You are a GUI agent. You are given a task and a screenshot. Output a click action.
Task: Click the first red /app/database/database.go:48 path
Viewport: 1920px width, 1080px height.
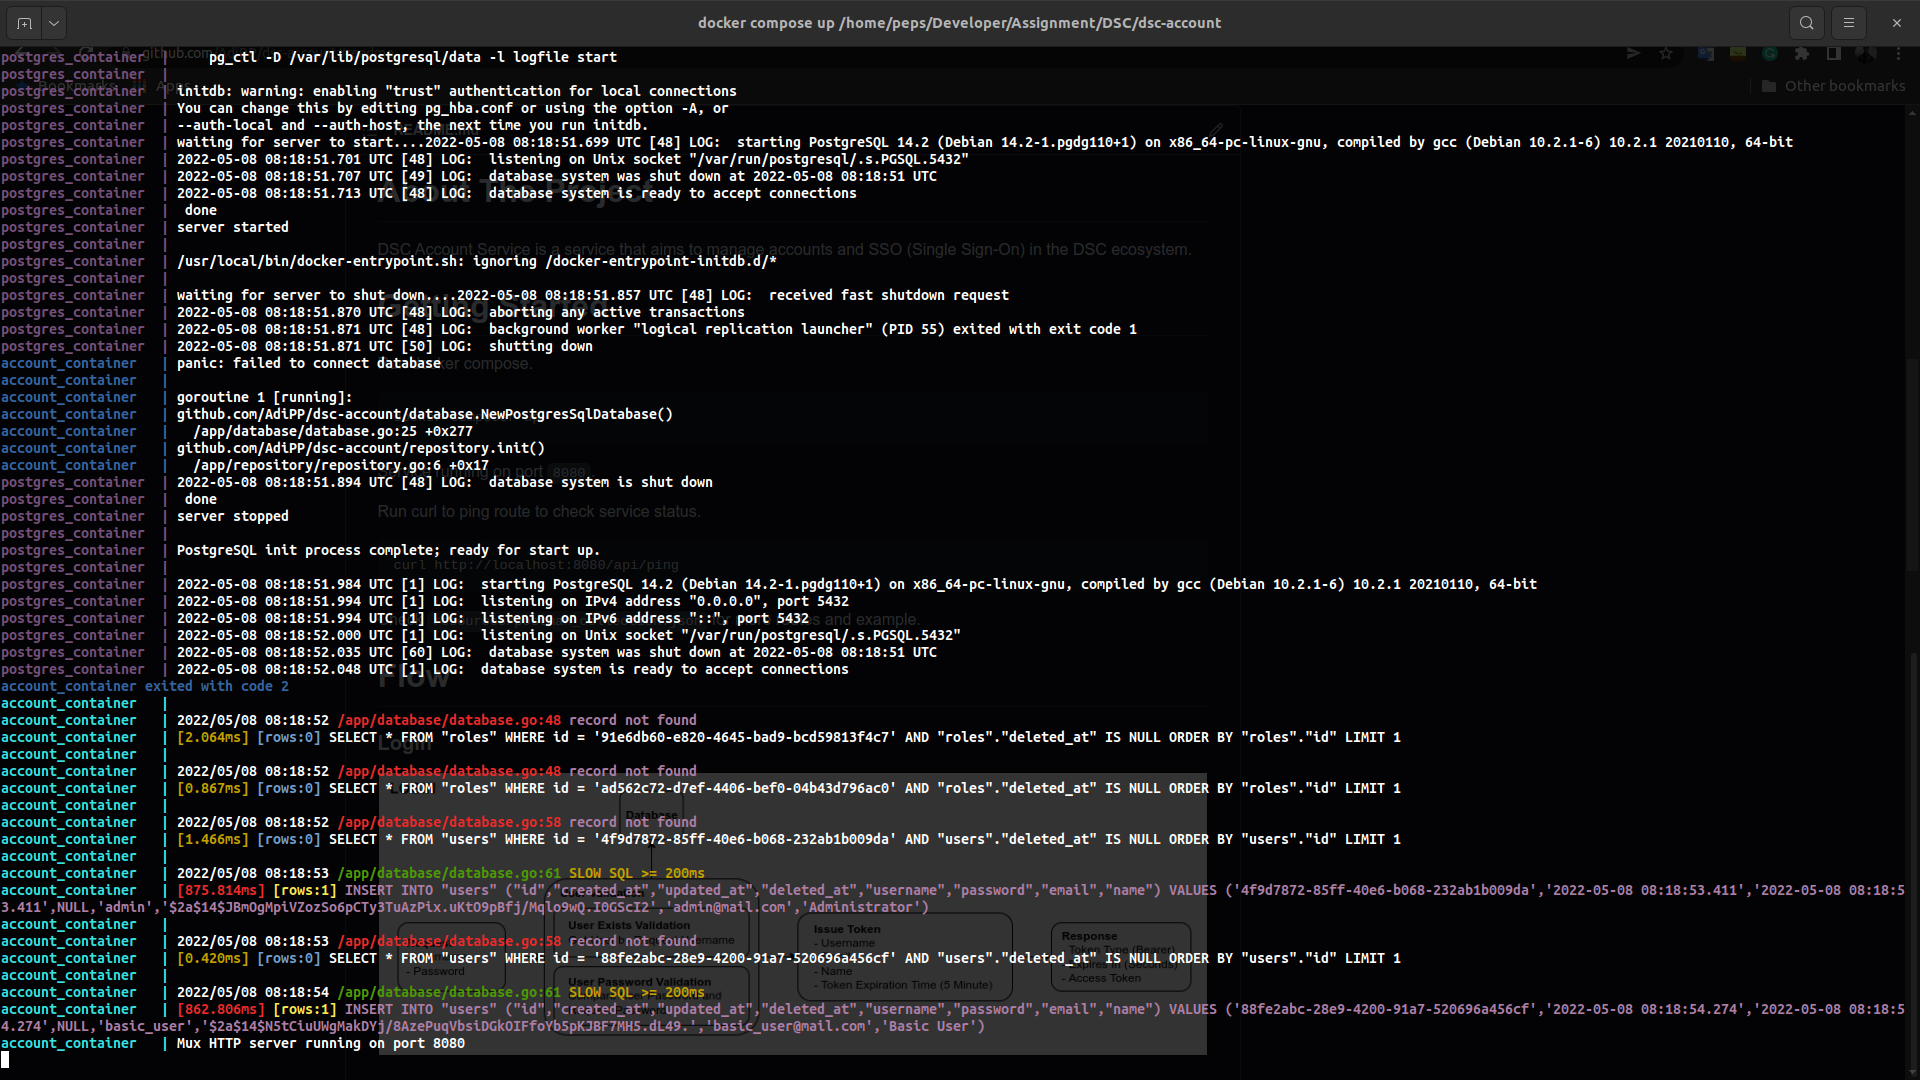(x=449, y=720)
